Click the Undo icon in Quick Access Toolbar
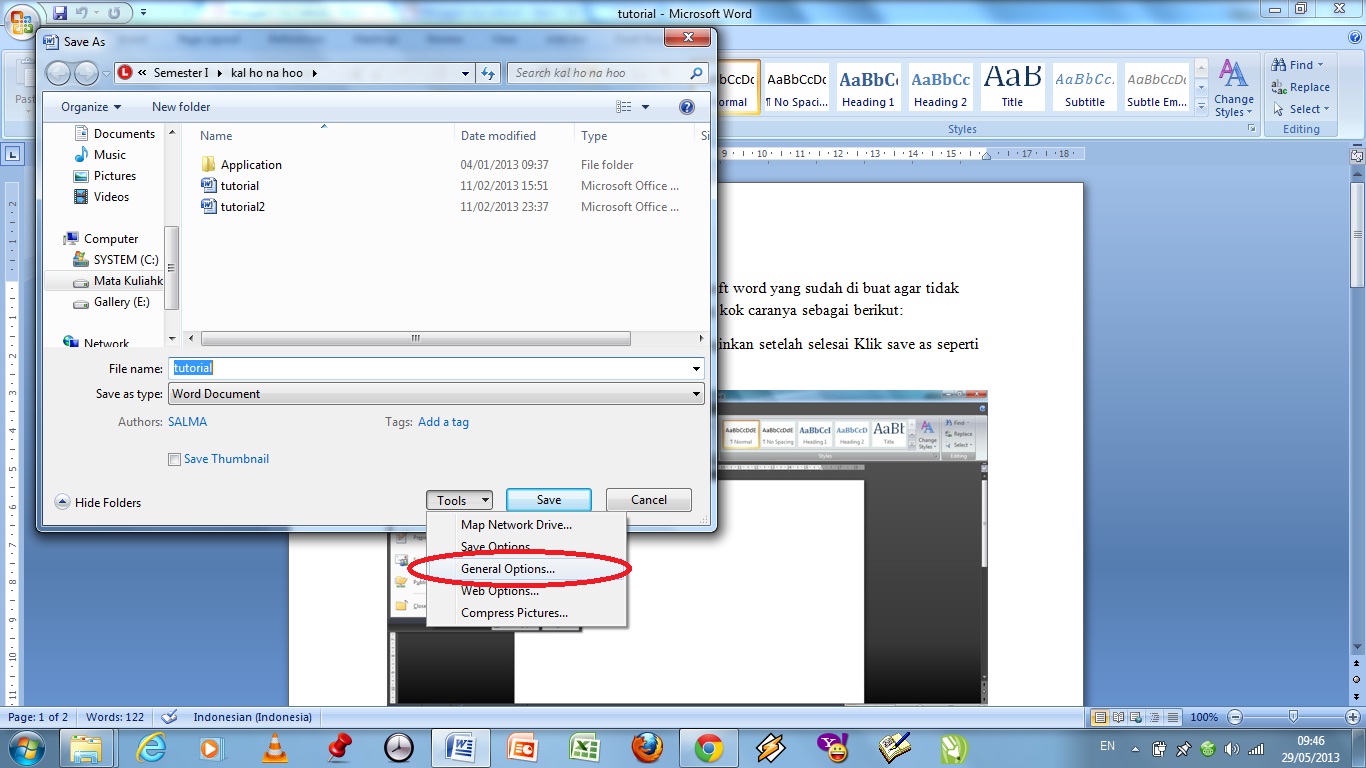This screenshot has width=1366, height=768. (x=84, y=13)
